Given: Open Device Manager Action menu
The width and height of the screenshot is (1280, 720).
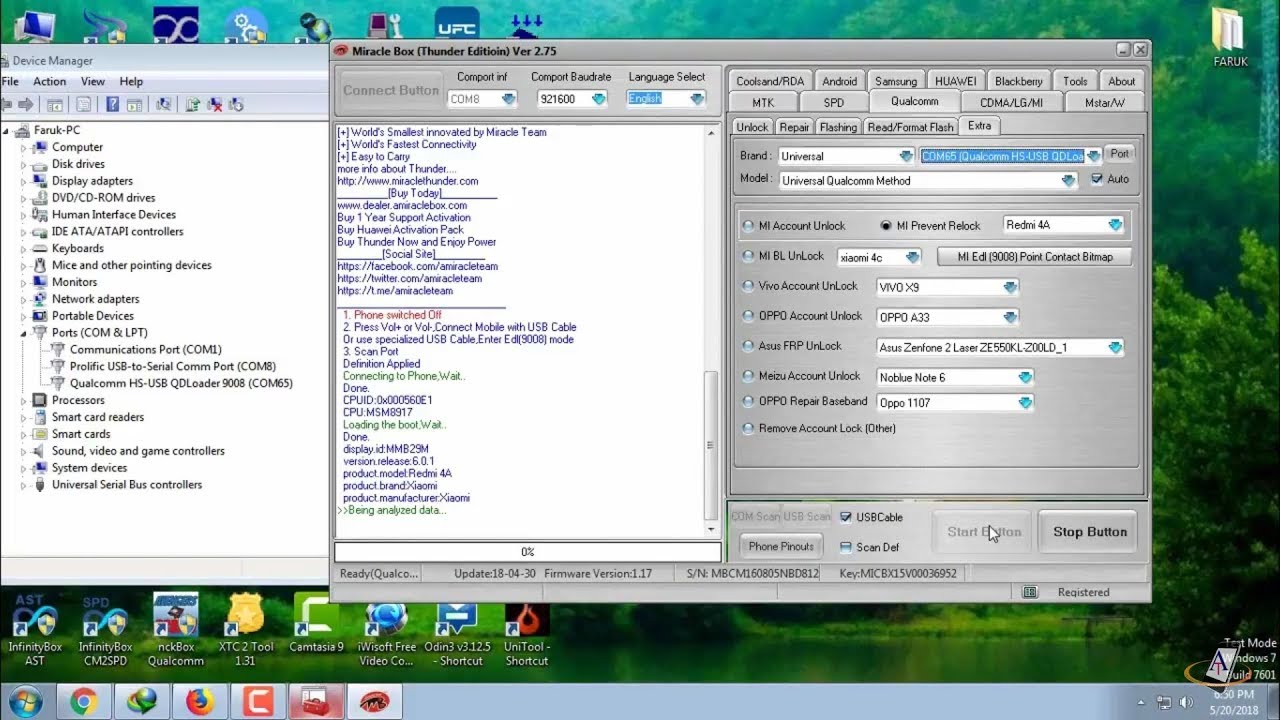Looking at the screenshot, I should 49,81.
